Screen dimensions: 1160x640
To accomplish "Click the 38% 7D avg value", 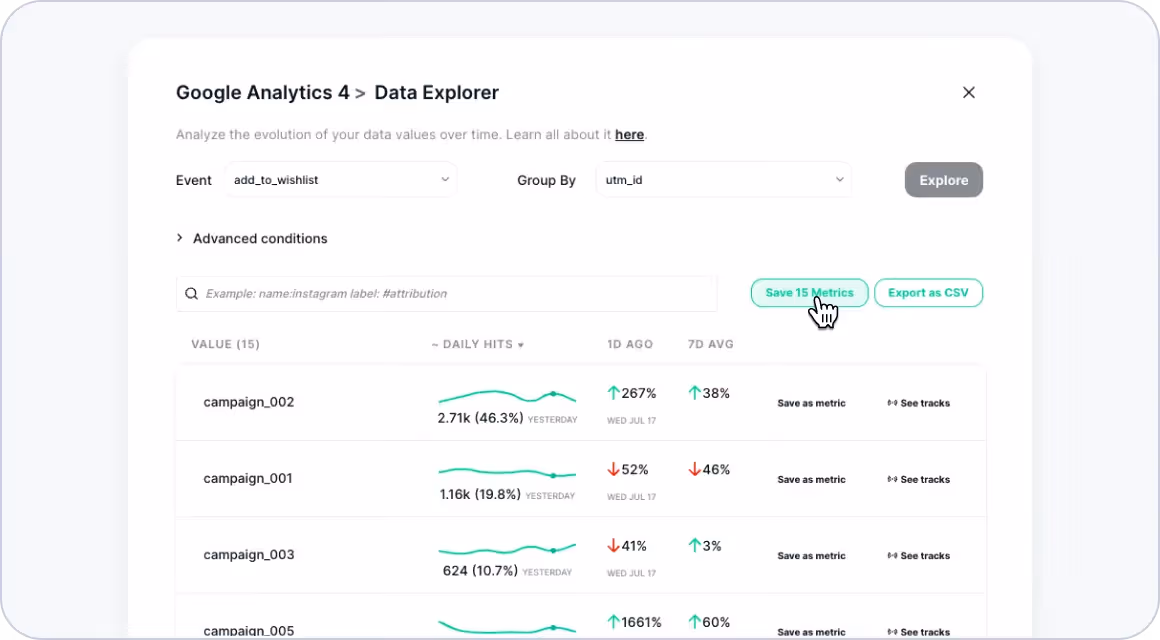I will 709,393.
